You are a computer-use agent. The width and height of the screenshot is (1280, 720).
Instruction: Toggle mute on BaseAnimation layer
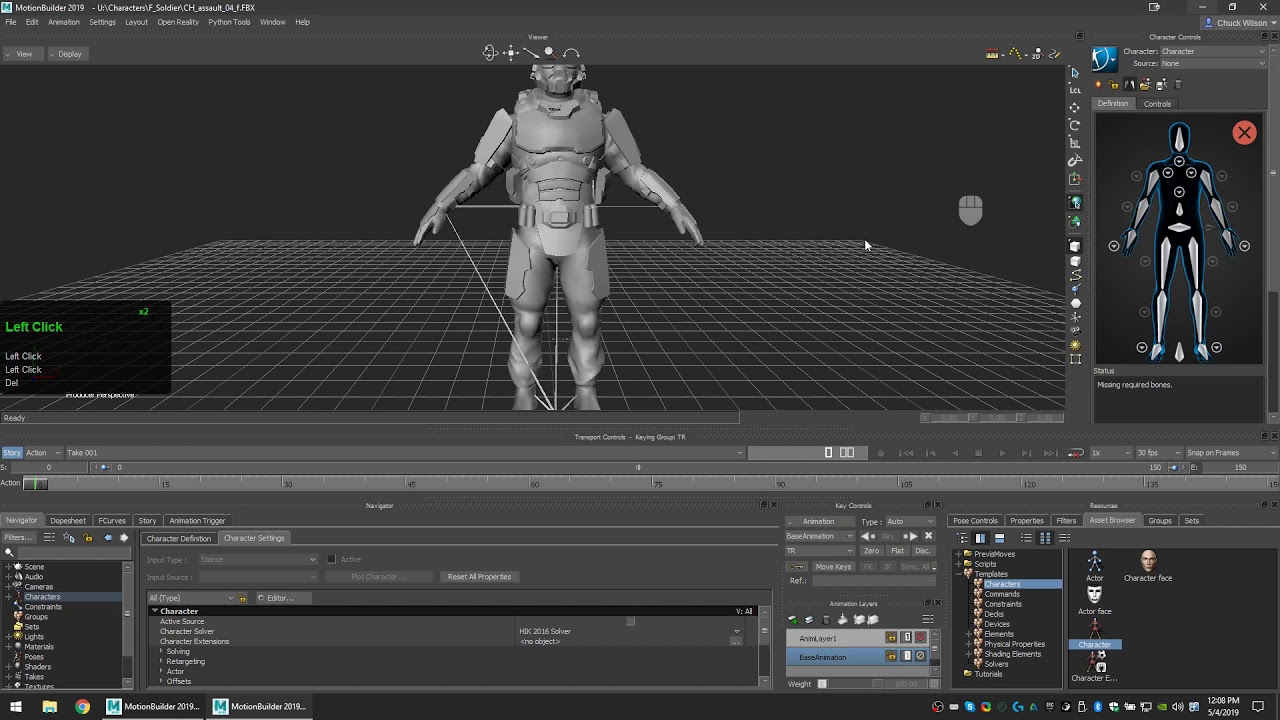click(920, 657)
